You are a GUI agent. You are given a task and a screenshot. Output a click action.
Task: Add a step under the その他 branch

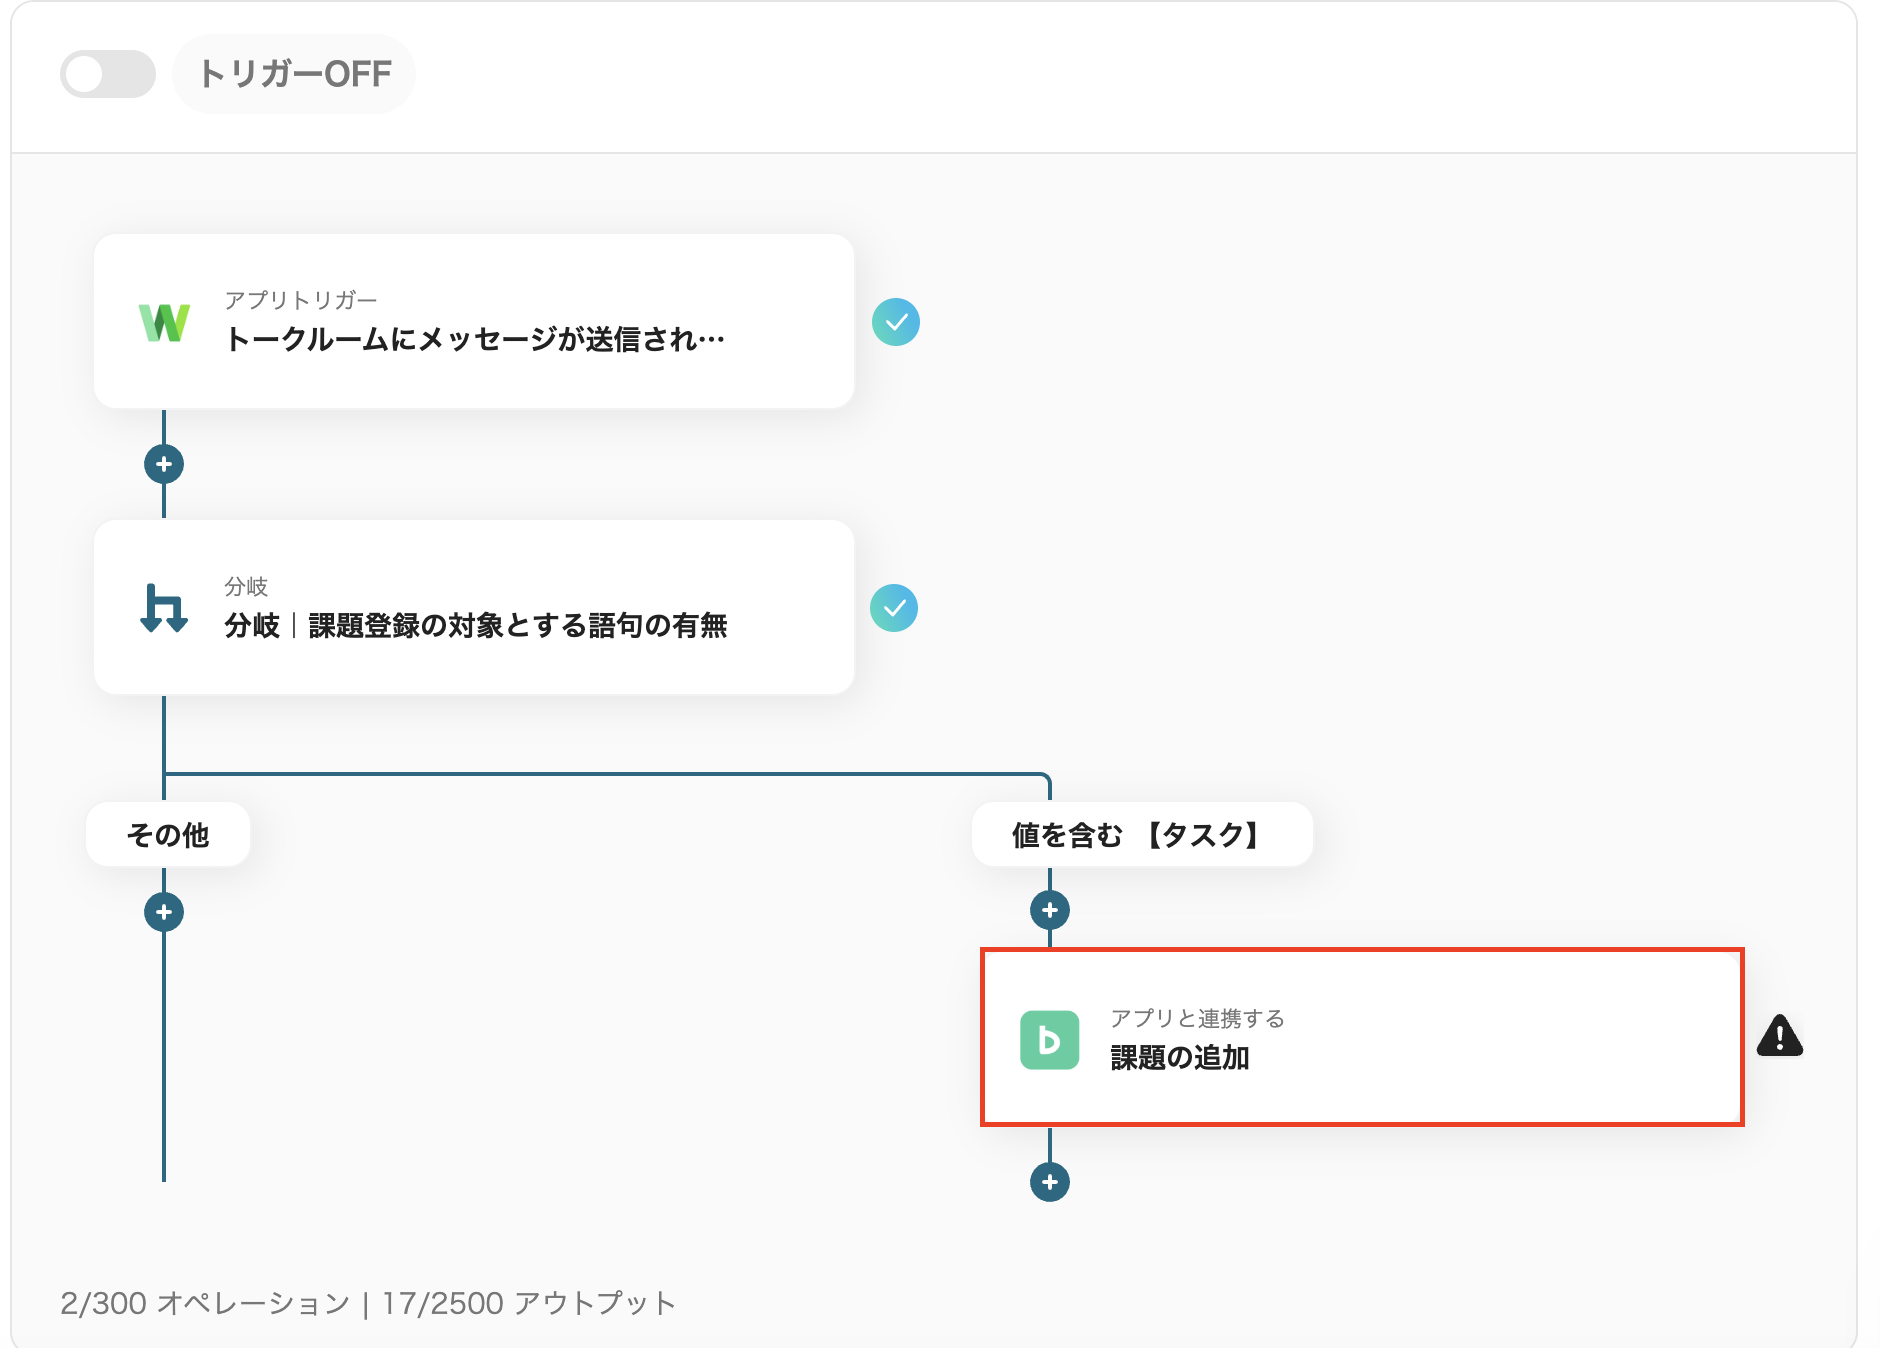coord(164,912)
